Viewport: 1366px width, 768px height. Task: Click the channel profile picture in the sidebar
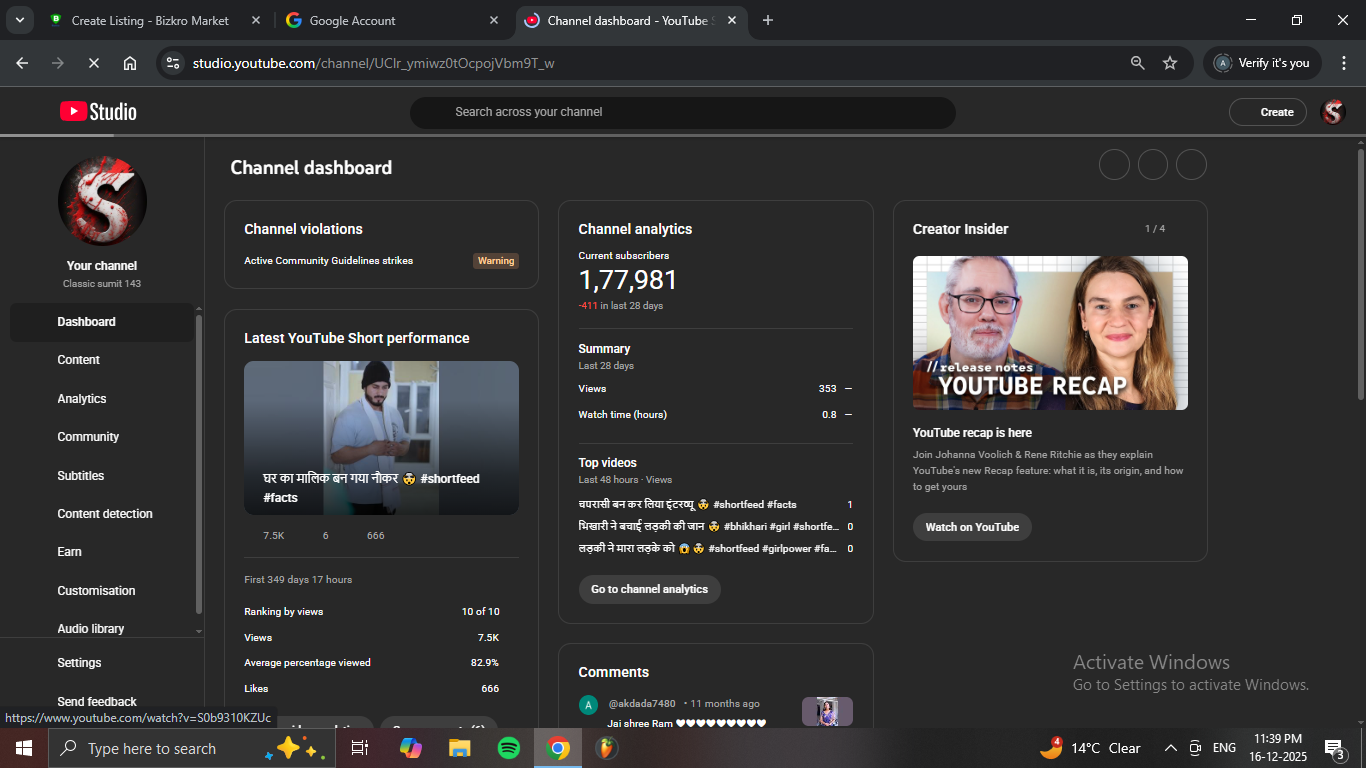tap(102, 201)
